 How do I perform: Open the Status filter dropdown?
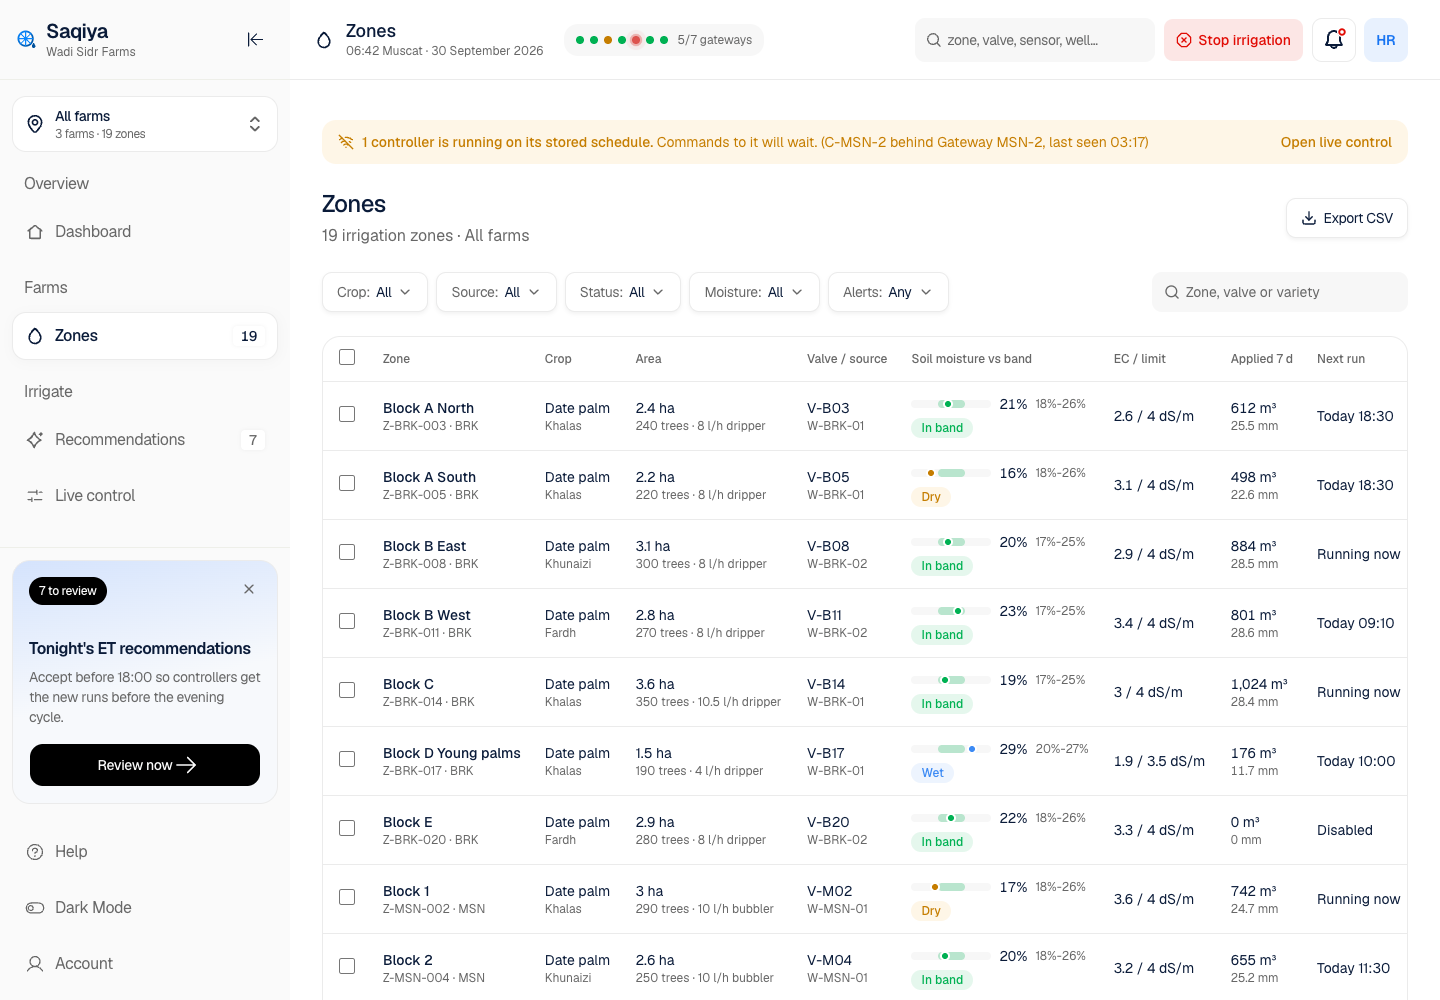click(x=623, y=292)
